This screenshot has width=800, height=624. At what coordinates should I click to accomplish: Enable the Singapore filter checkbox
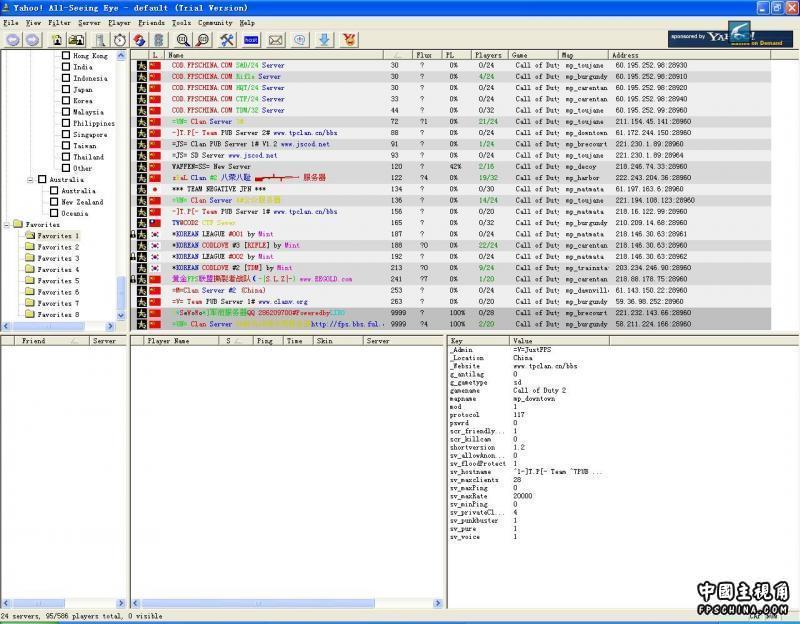66,134
